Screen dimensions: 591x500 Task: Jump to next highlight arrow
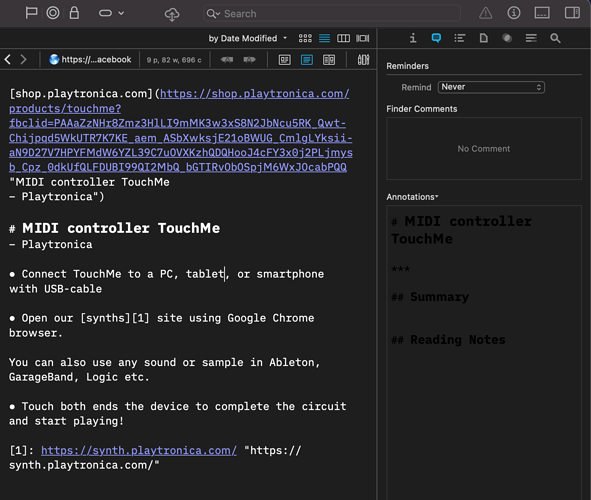tap(249, 60)
